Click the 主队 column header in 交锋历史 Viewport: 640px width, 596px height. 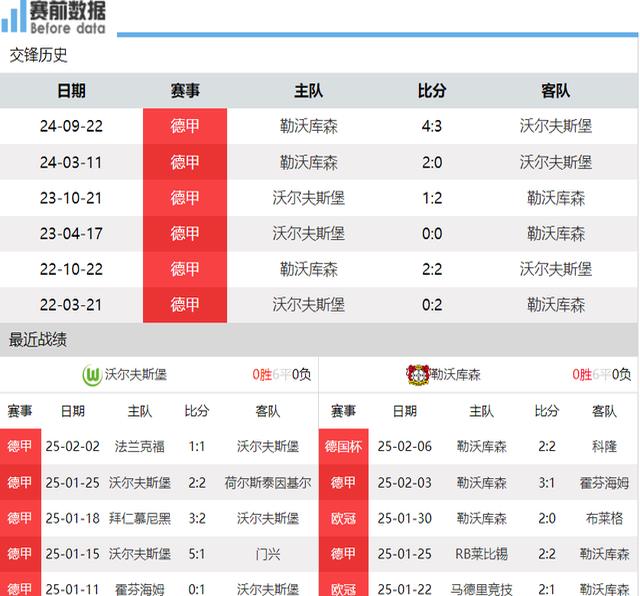pyautogui.click(x=309, y=90)
